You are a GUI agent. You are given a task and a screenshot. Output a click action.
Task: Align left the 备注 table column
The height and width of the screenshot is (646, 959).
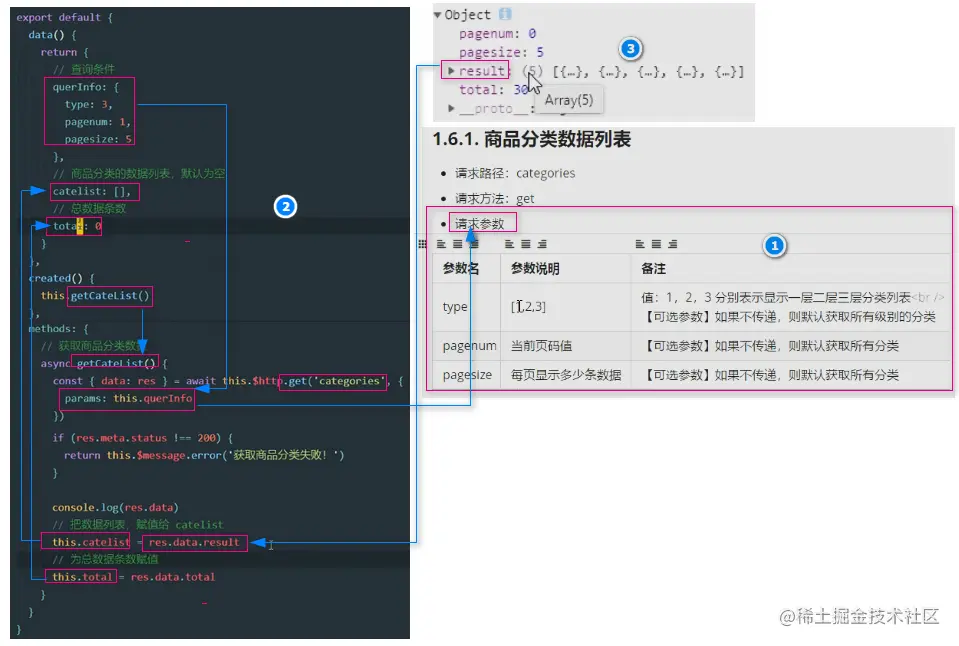coord(640,244)
